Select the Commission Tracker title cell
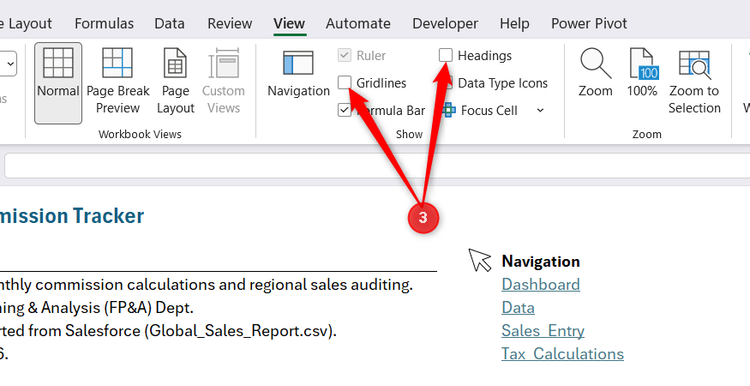 [x=72, y=216]
